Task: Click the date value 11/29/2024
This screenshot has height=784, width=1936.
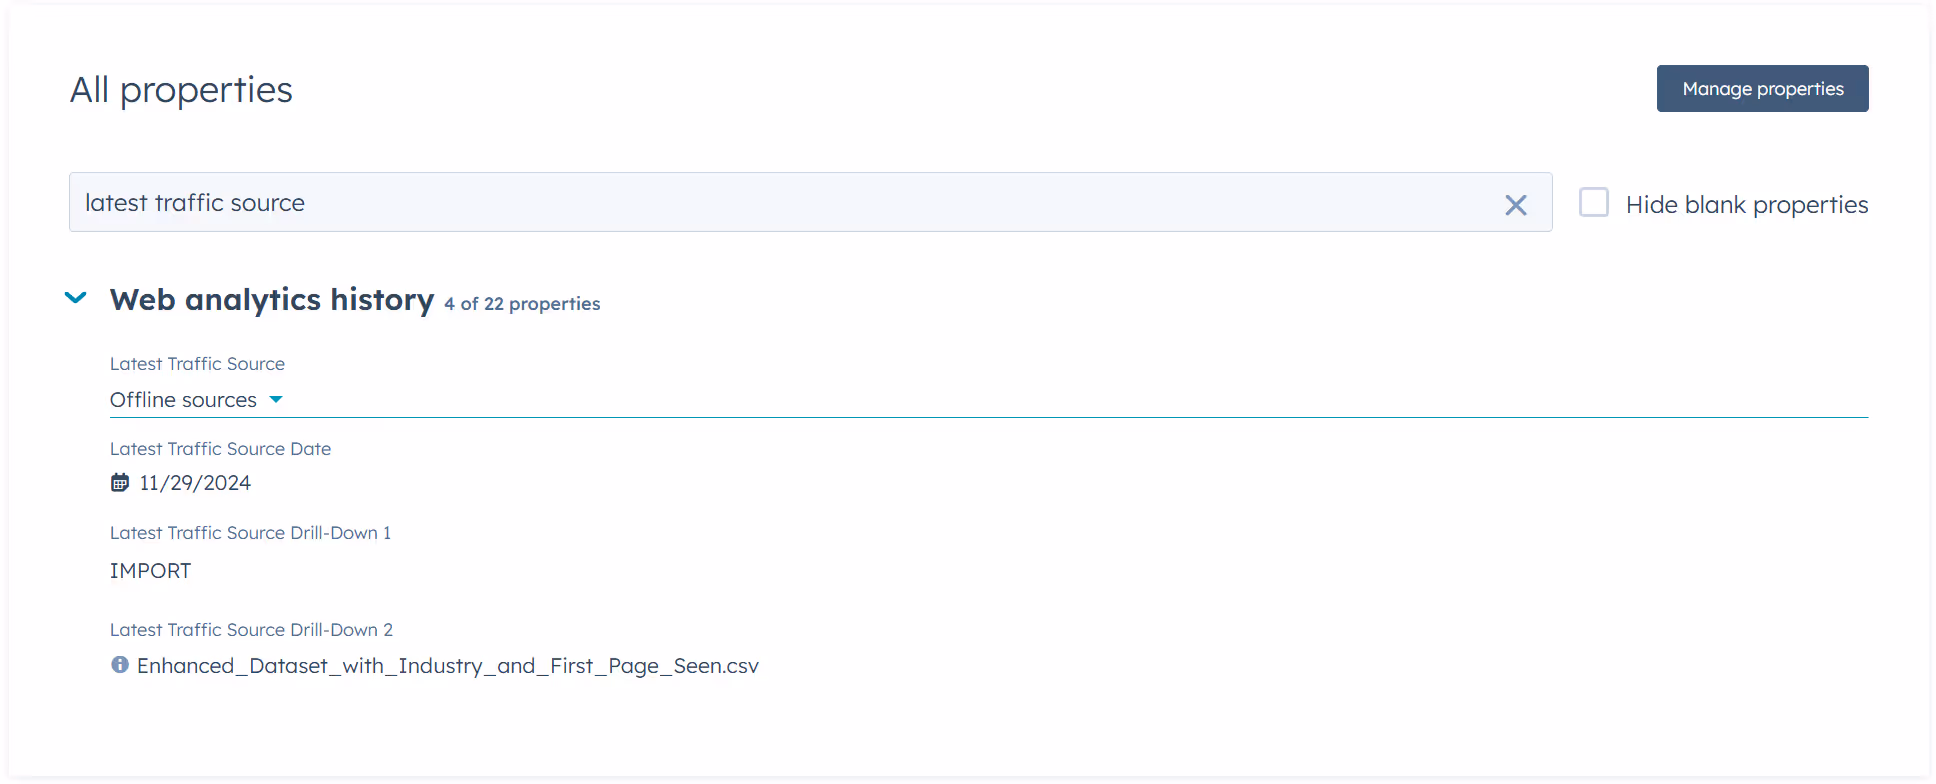Action: [x=195, y=482]
